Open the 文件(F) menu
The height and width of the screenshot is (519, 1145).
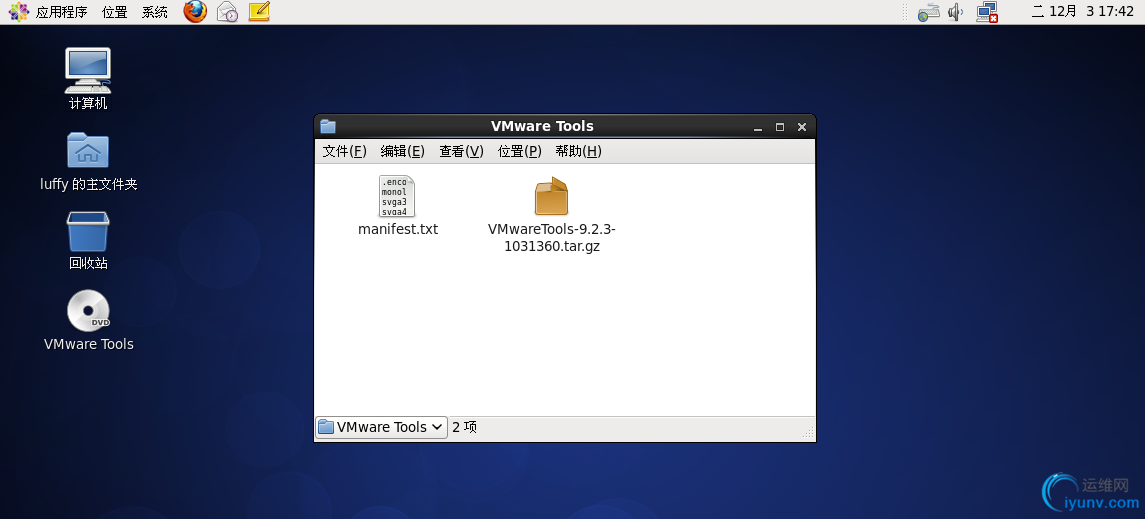pos(345,151)
